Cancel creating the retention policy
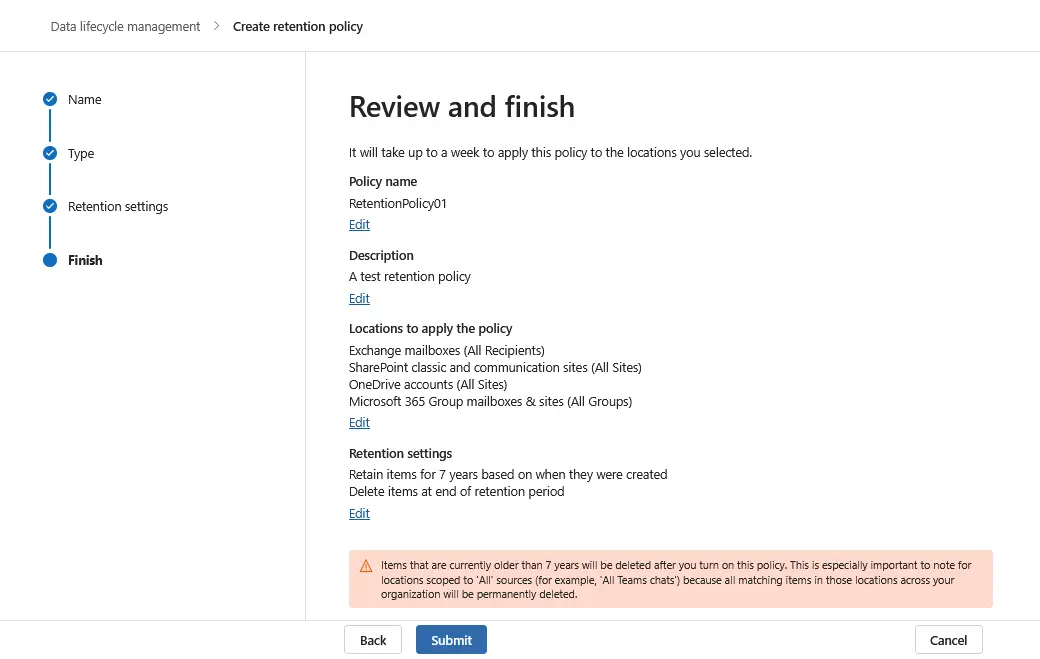Viewport: 1040px width, 659px height. tap(948, 639)
